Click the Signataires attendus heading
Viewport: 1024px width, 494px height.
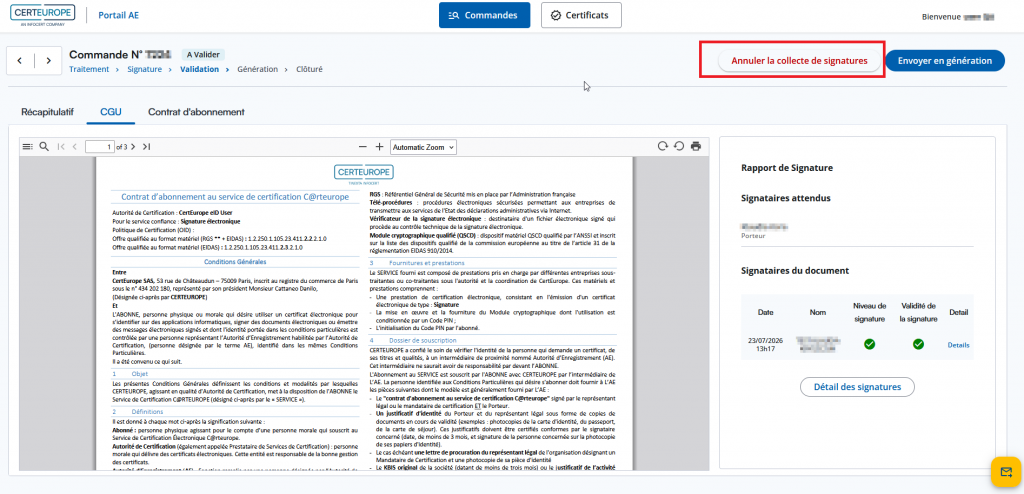pos(786,198)
